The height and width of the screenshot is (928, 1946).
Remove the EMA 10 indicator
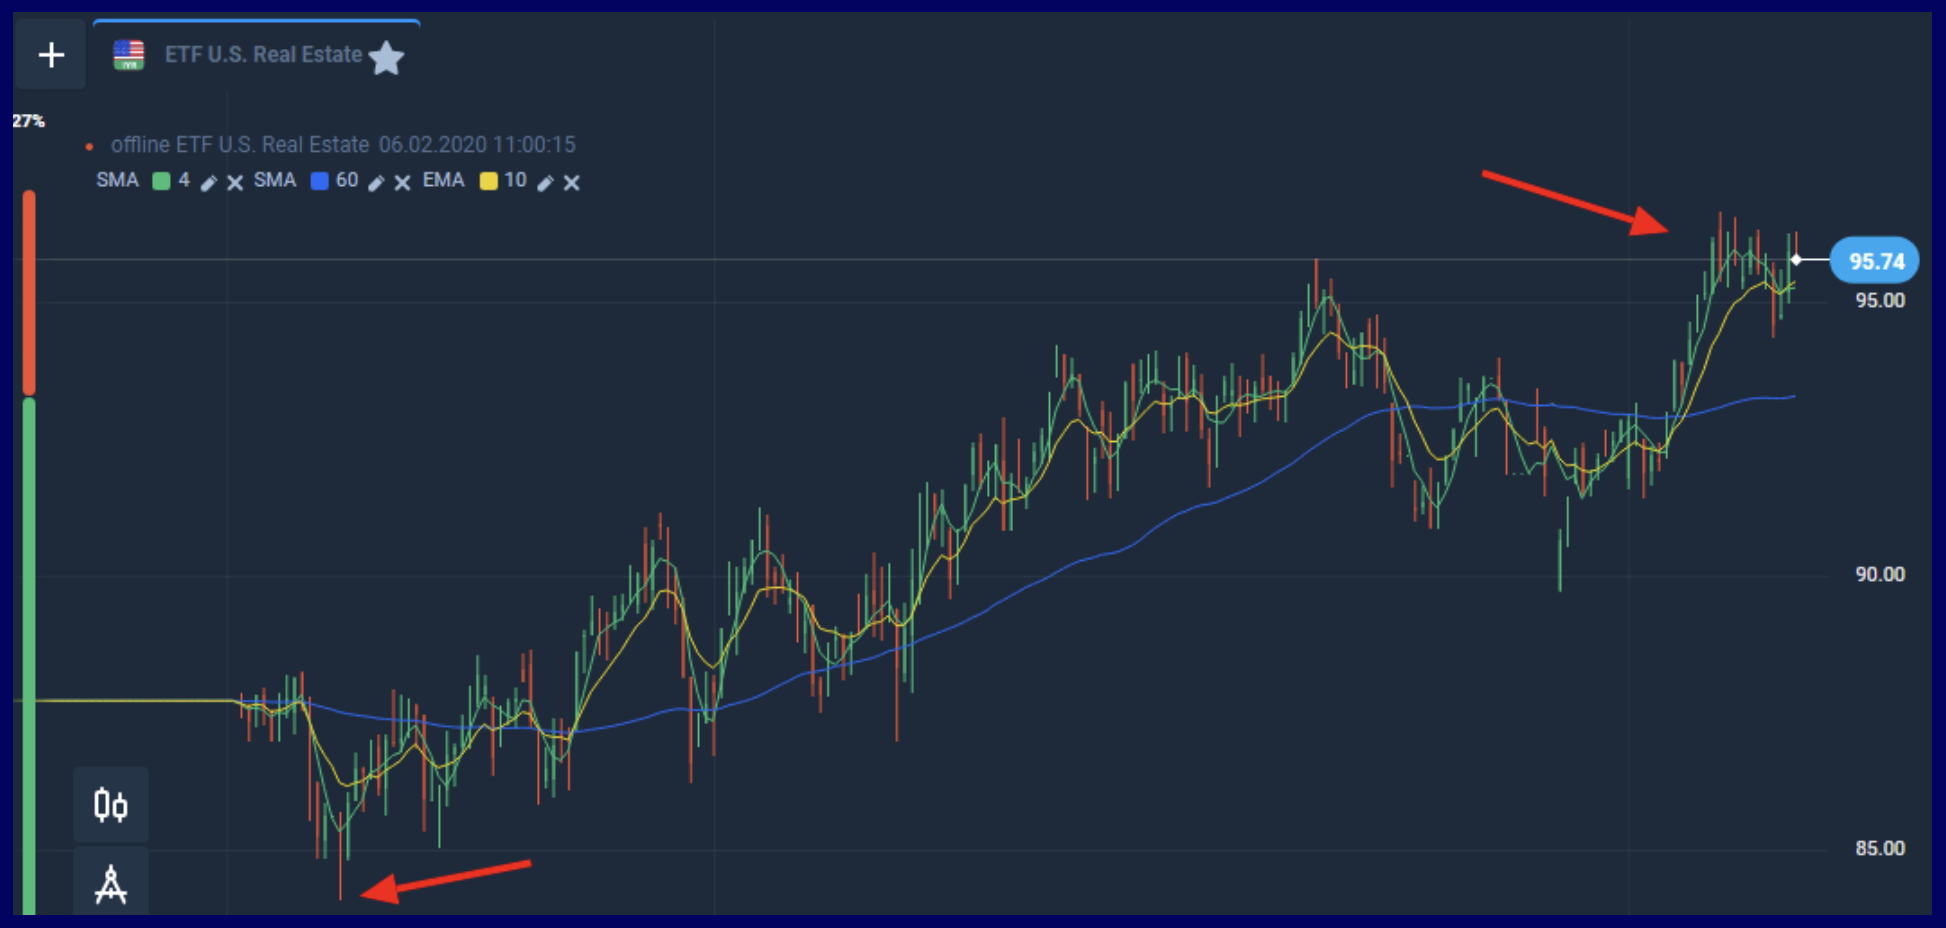click(571, 182)
